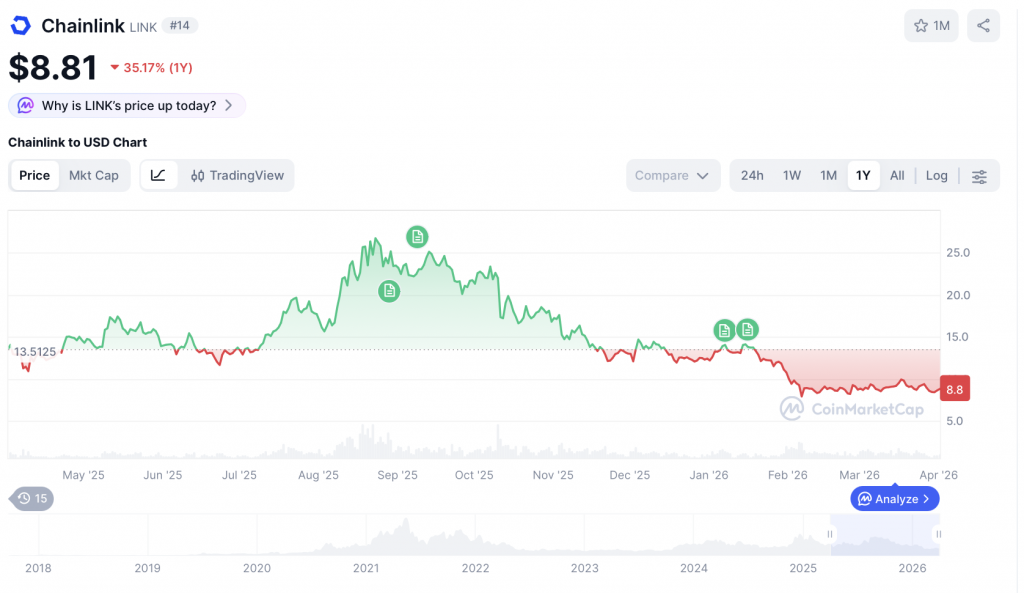Show the All time range
Screen dimensions: 1024x593
(x=897, y=175)
